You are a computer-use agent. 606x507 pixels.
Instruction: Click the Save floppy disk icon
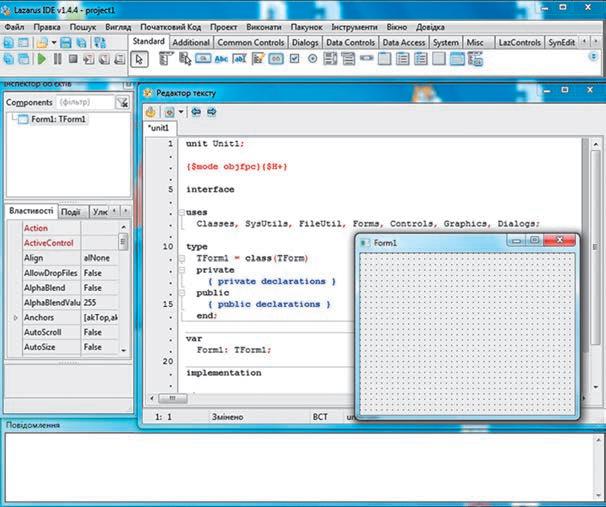point(66,43)
